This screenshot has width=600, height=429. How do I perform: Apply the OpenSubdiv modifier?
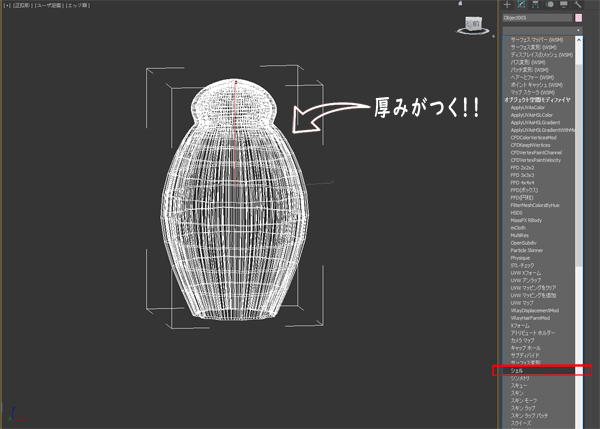click(x=525, y=241)
